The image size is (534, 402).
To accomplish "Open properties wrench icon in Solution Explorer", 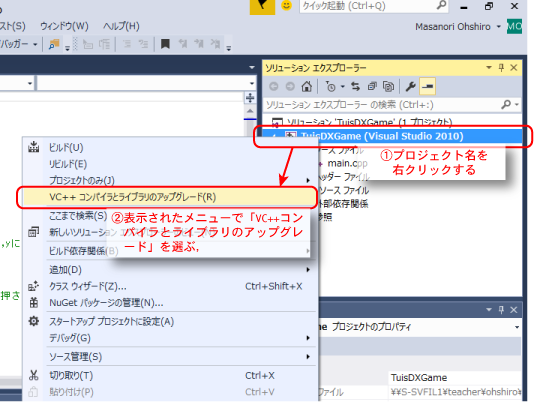I will pos(411,87).
